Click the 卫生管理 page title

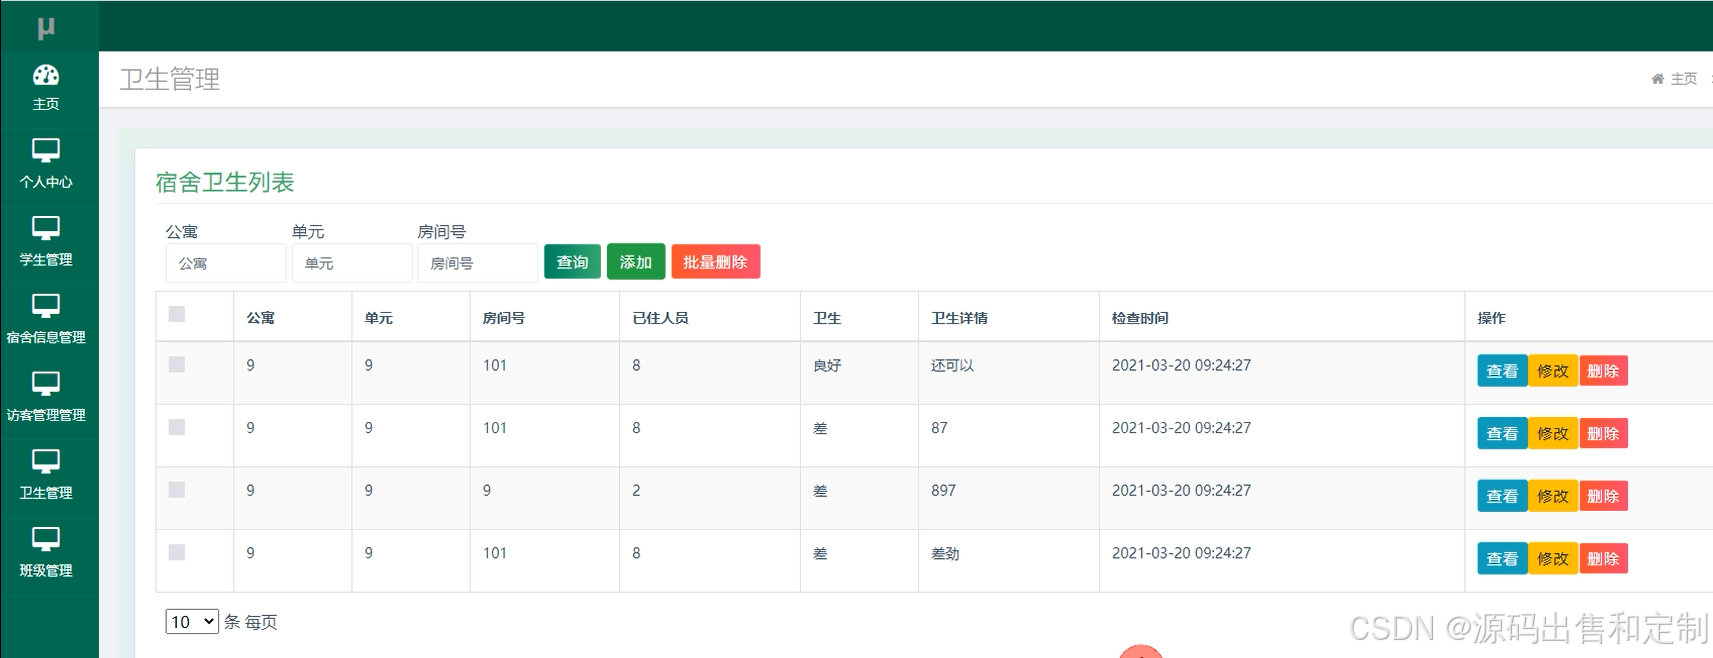[x=170, y=79]
